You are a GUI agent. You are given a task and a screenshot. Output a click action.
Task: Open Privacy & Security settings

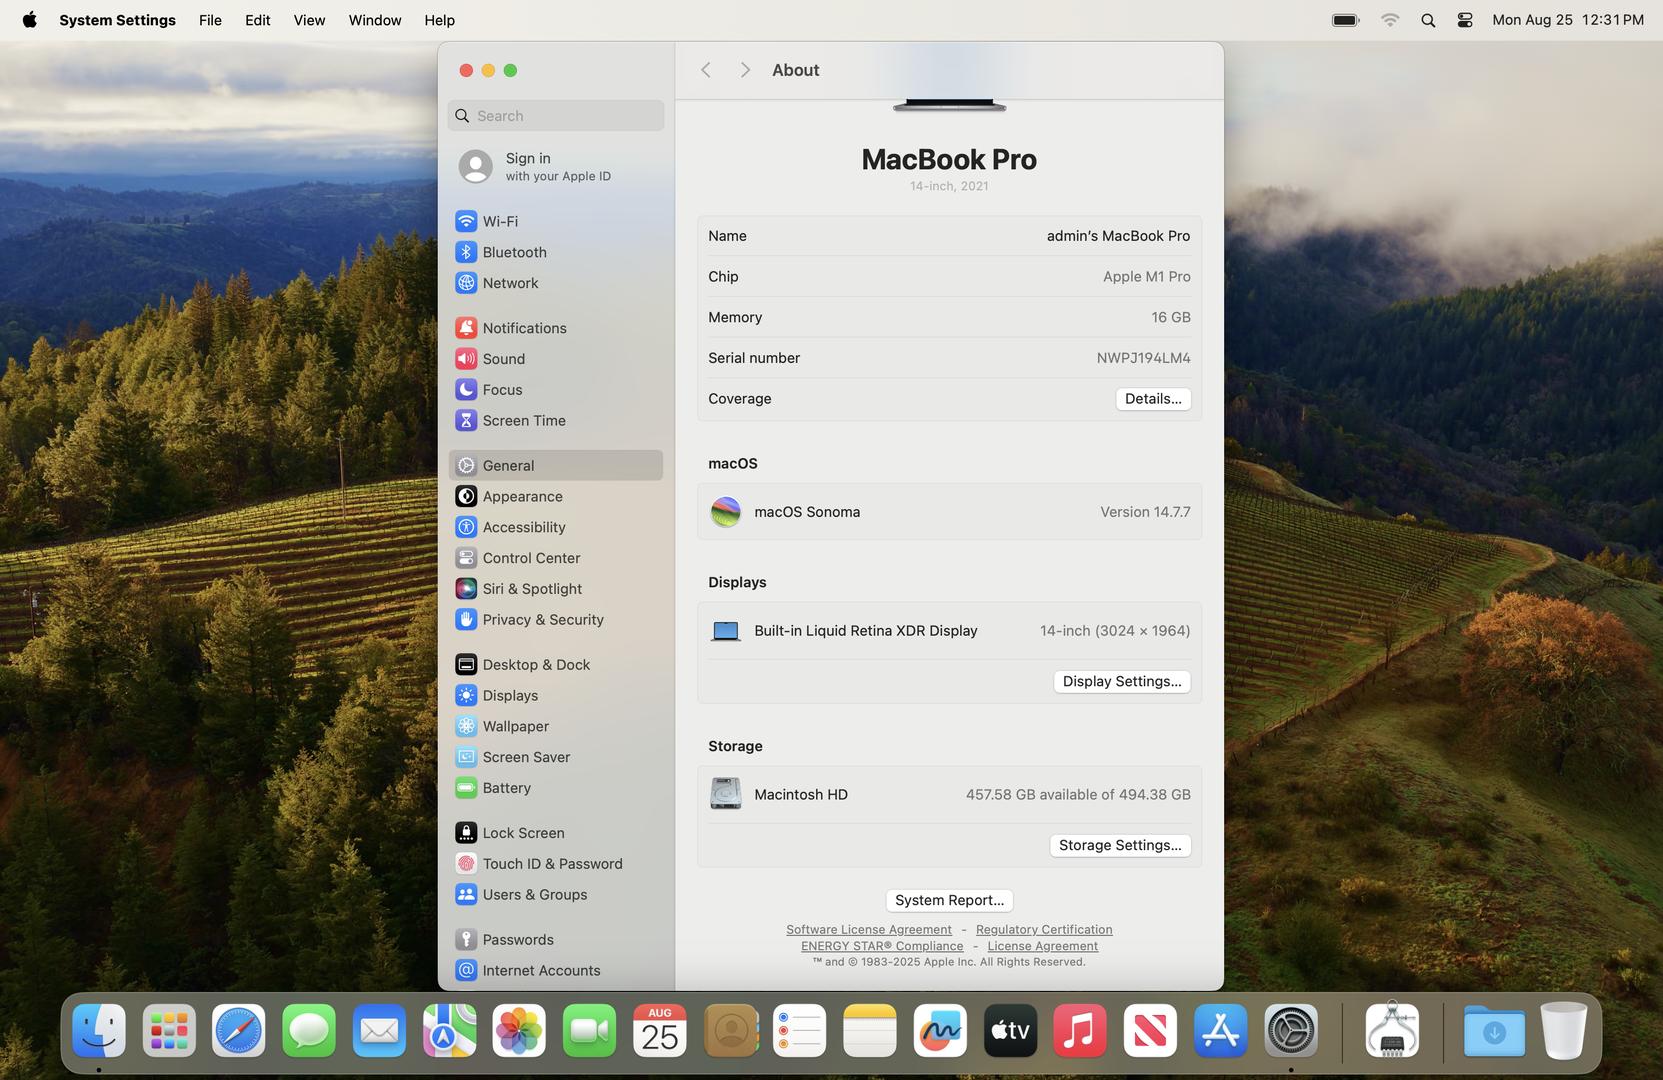tap(555, 620)
